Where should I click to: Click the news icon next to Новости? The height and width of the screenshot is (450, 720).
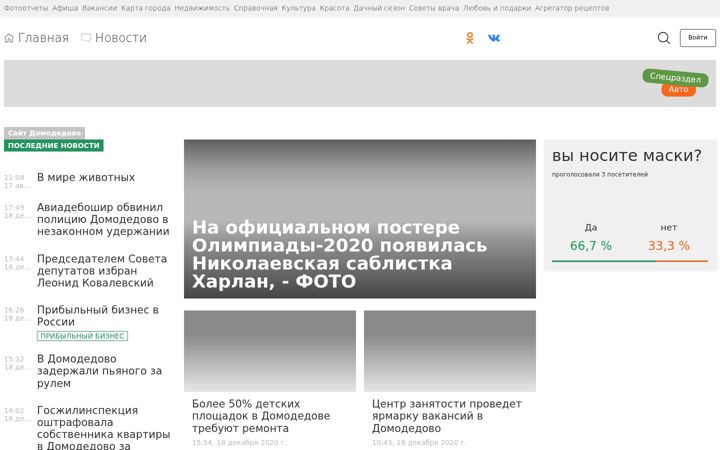click(x=86, y=37)
